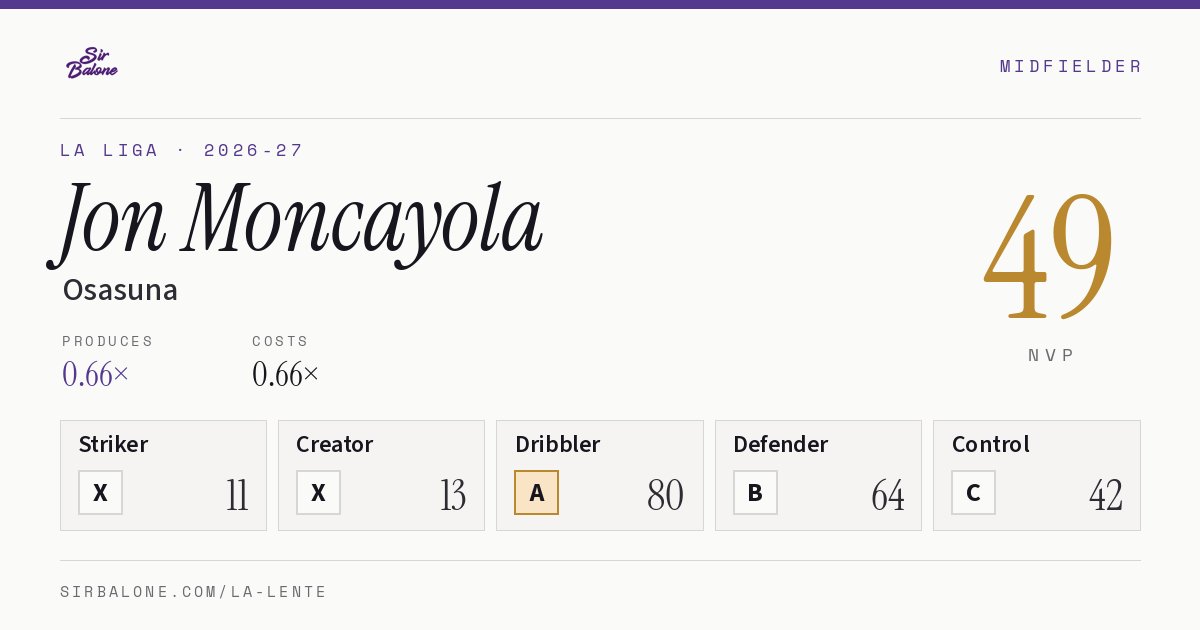This screenshot has height=630, width=1200.
Task: Click the Osasuna club name
Action: pyautogui.click(x=120, y=290)
